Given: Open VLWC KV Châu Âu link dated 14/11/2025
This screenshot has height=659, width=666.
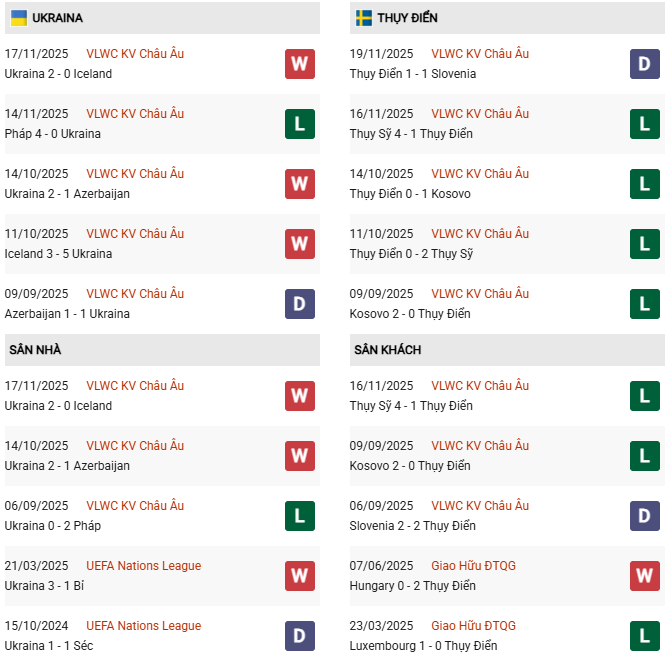Looking at the screenshot, I should point(135,114).
